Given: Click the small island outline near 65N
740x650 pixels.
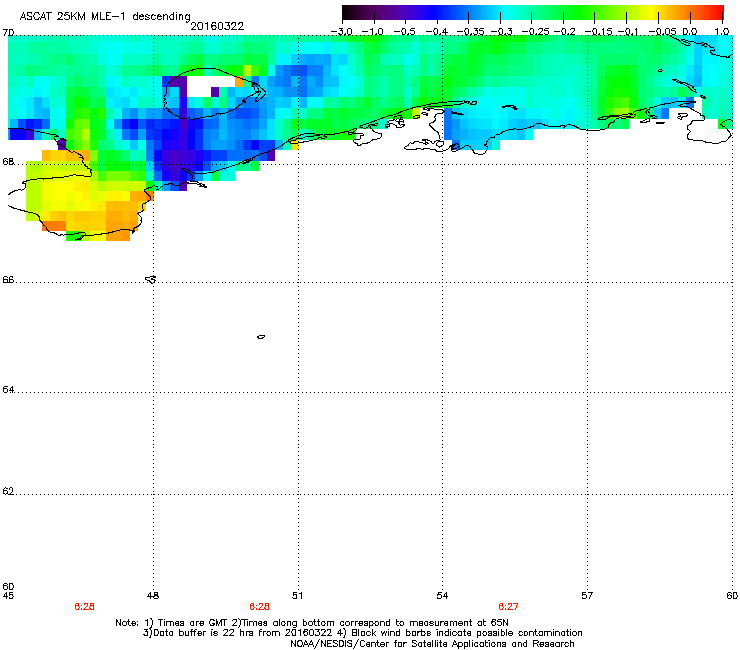Looking at the screenshot, I should point(261,337).
